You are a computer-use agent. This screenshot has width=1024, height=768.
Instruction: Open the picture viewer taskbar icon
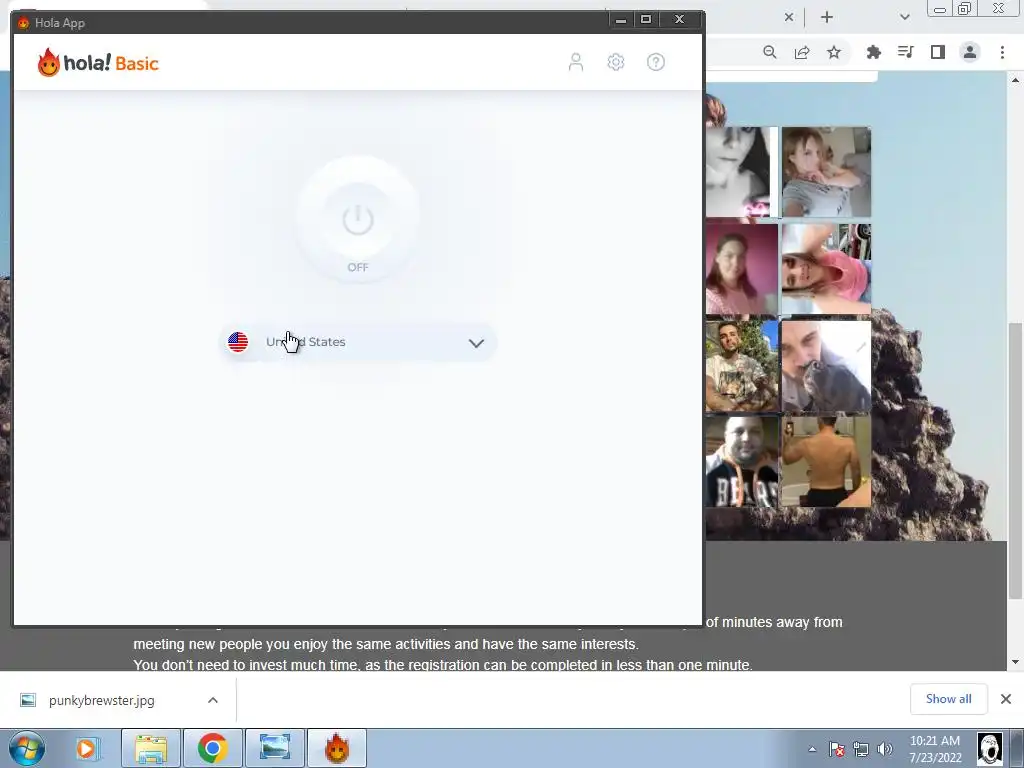(274, 748)
